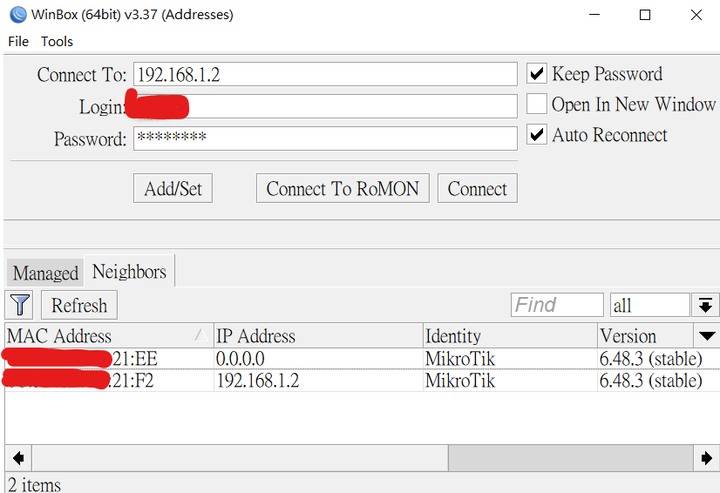Click the neighbors filter funnel icon
Viewport: 720px width, 493px height.
coord(19,305)
